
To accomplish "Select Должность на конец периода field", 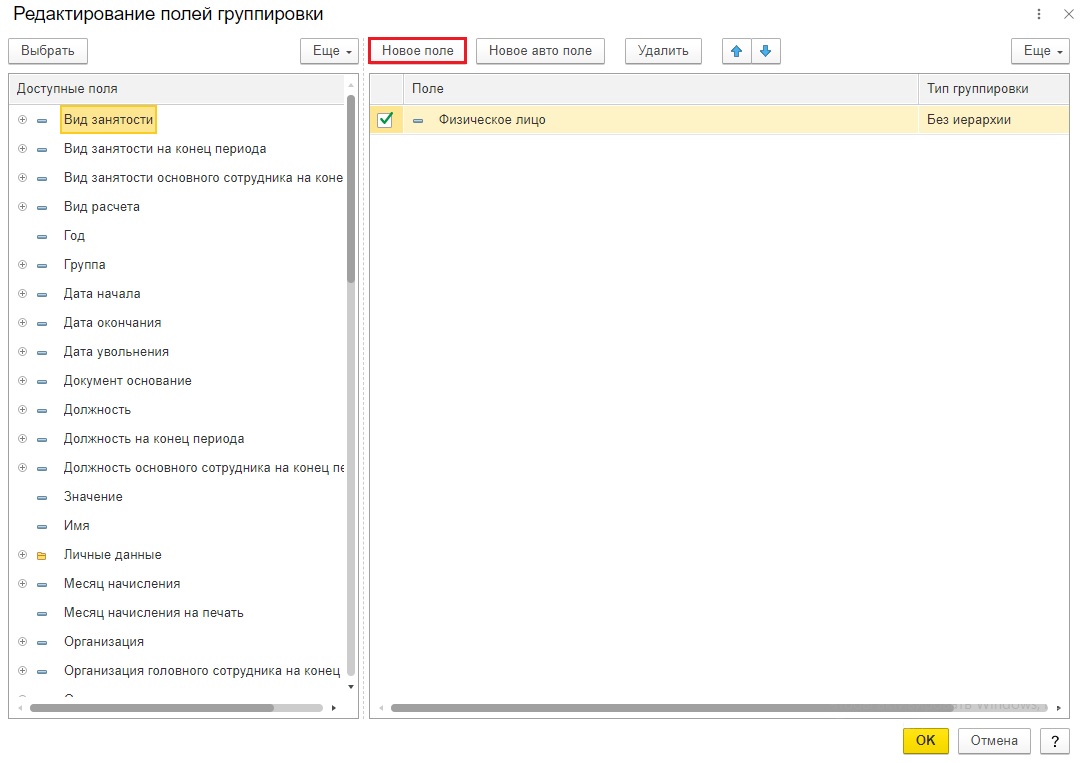I will pos(154,439).
